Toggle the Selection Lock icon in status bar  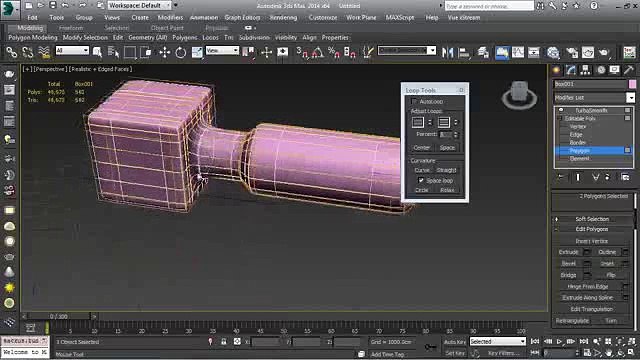point(224,342)
